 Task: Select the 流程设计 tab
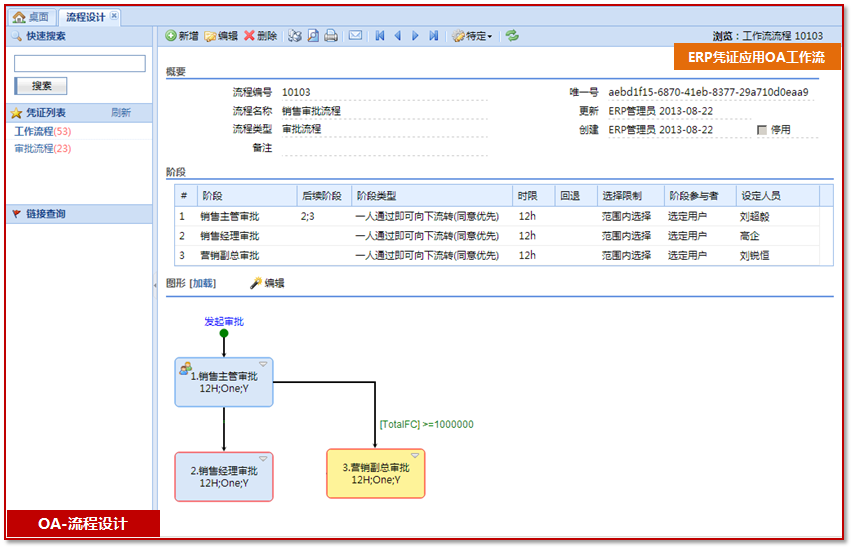(86, 17)
